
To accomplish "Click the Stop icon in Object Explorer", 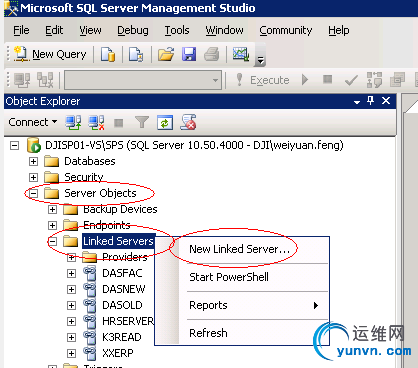I will [x=119, y=123].
